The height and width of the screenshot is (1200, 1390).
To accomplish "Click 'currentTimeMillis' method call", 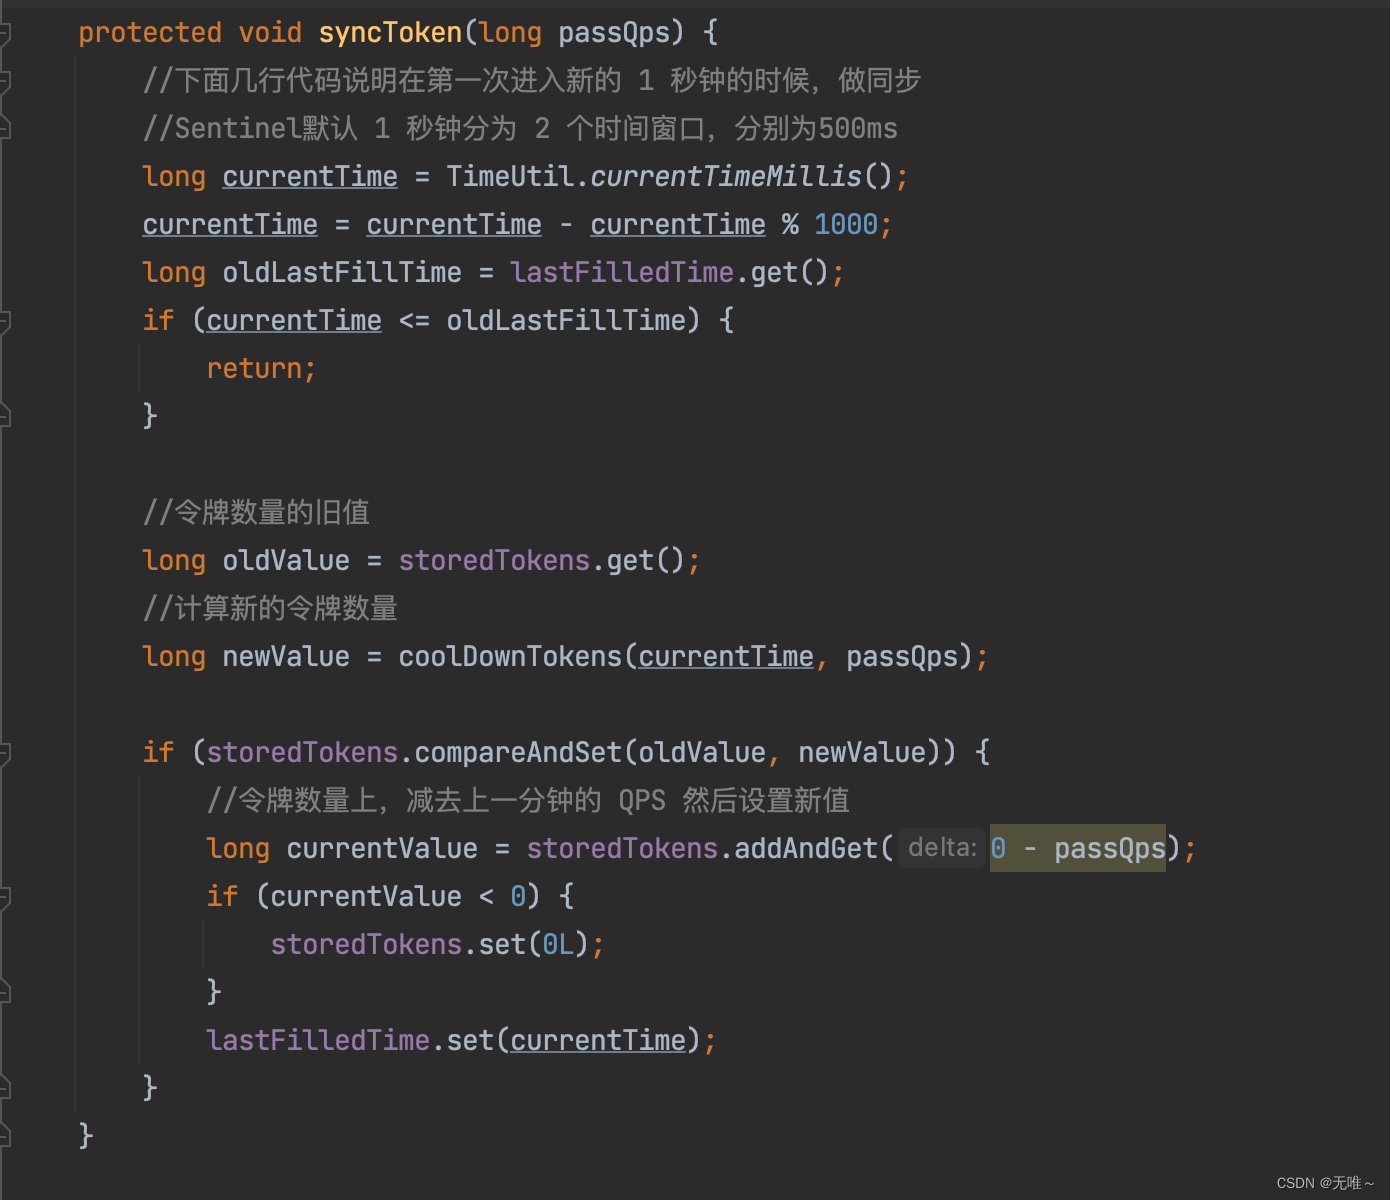I will pos(726,177).
